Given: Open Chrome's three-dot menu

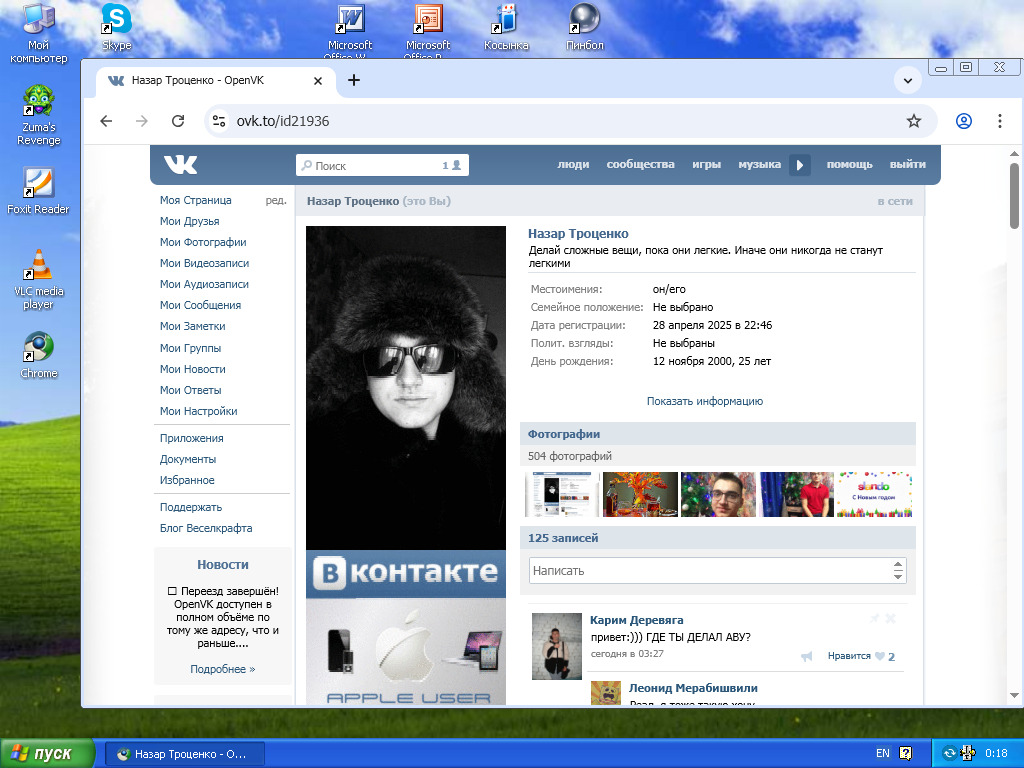Looking at the screenshot, I should tap(999, 121).
